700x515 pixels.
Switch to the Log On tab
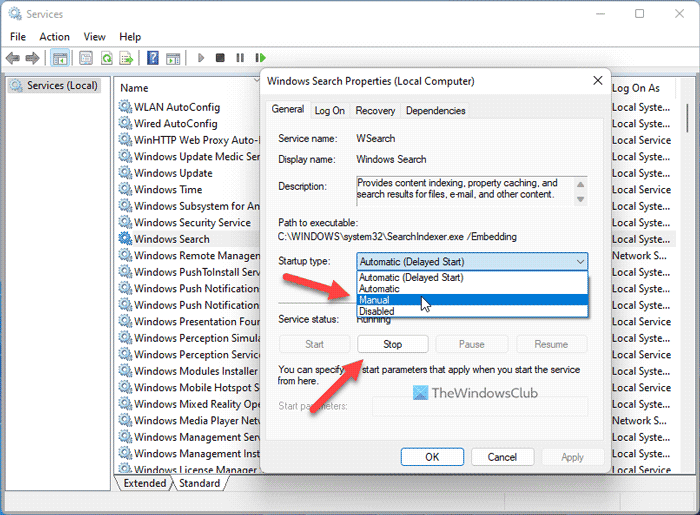[x=329, y=110]
